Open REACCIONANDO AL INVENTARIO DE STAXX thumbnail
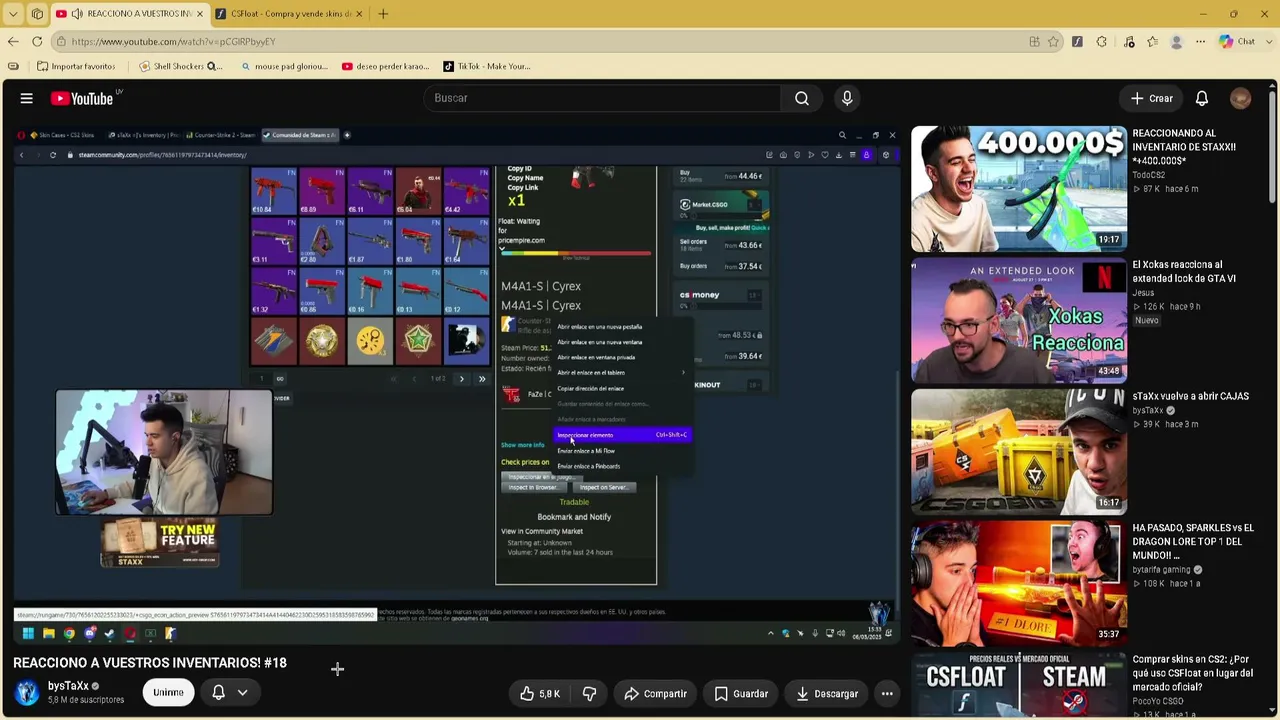This screenshot has width=1280, height=720. [x=1018, y=188]
